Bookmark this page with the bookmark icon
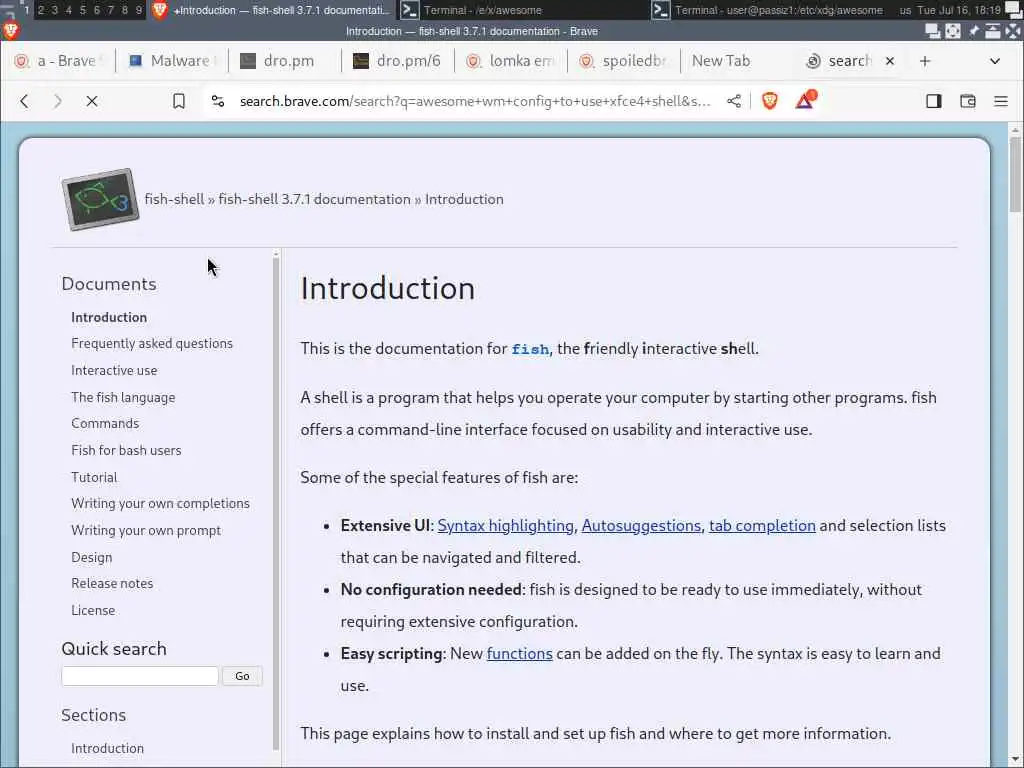The image size is (1024, 768). 179,101
